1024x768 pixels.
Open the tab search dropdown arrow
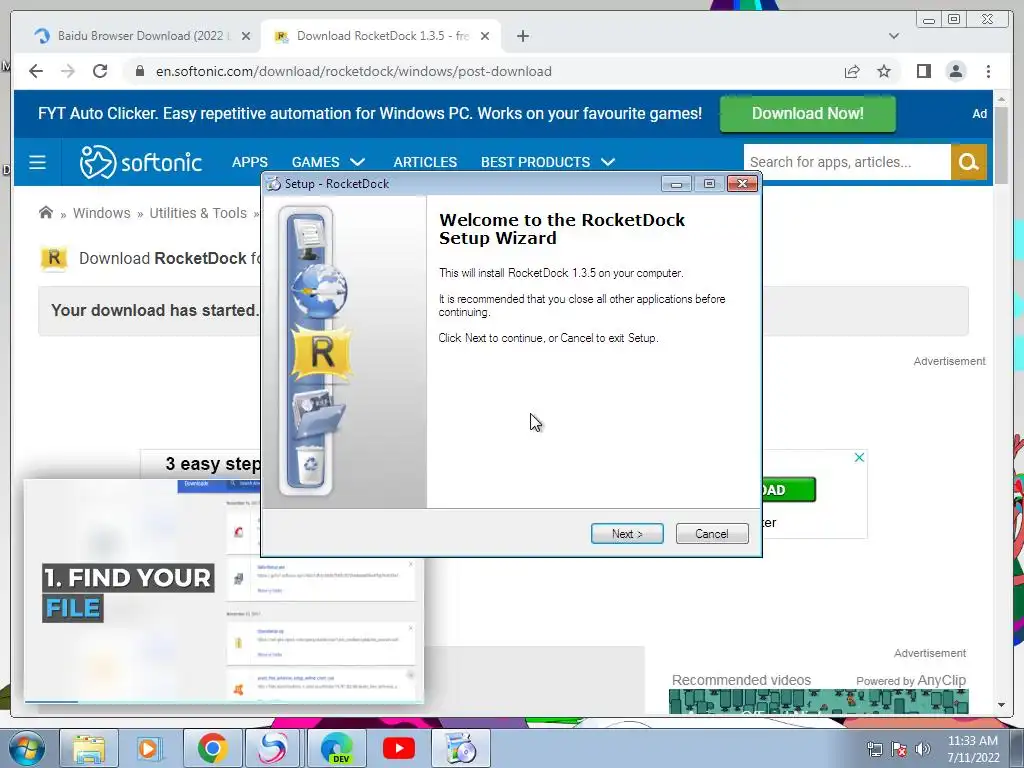tap(893, 36)
